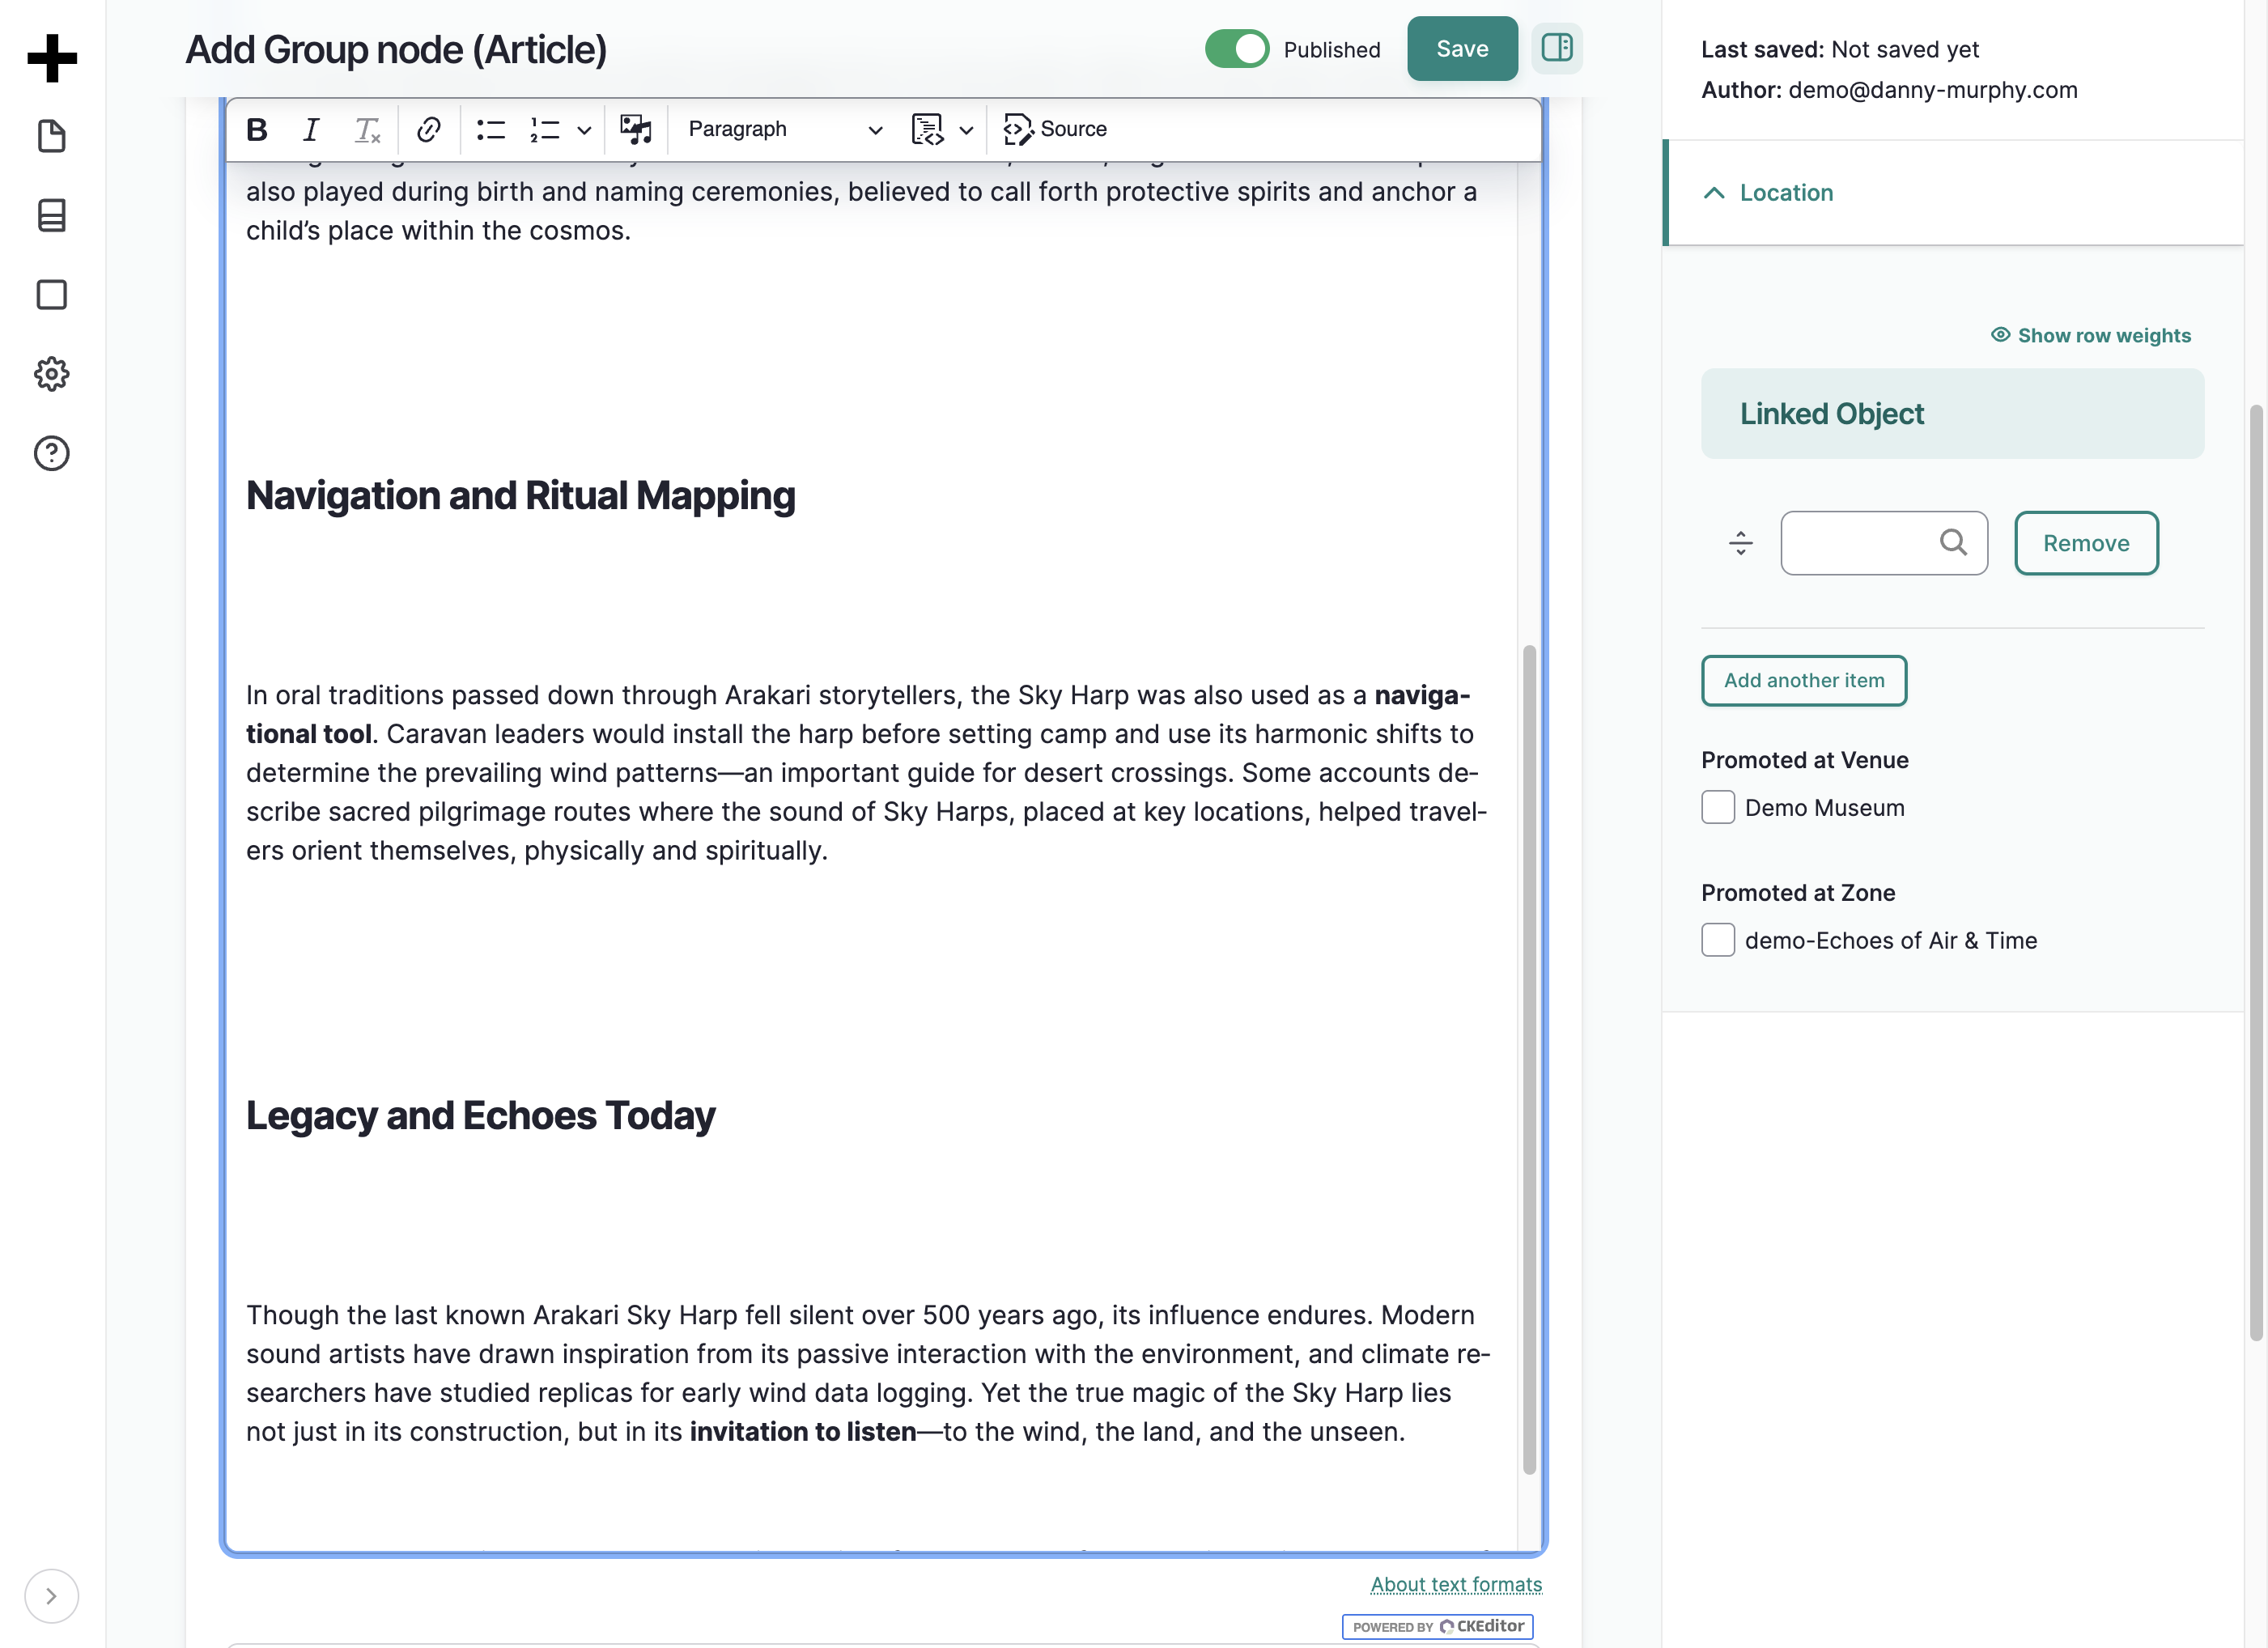Collapse the Location section

point(1952,193)
